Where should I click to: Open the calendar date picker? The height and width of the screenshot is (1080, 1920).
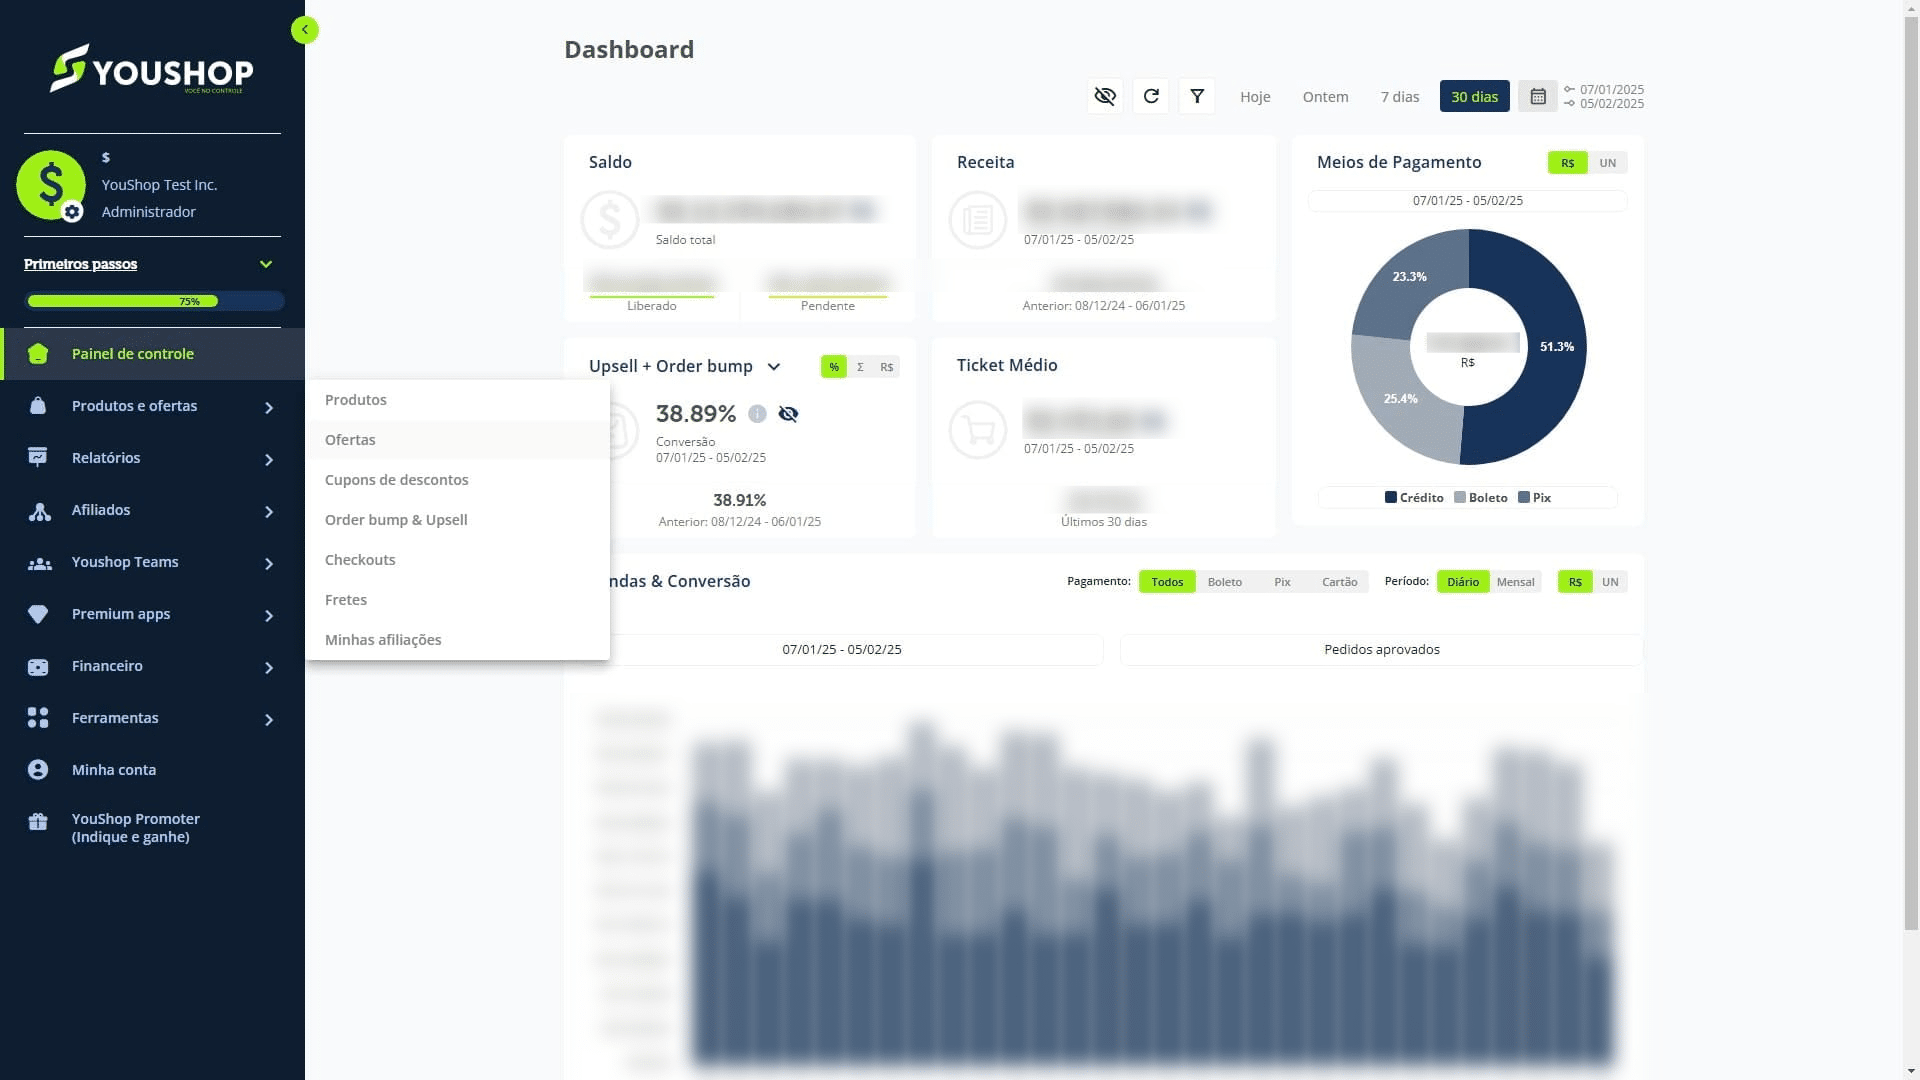click(1538, 96)
